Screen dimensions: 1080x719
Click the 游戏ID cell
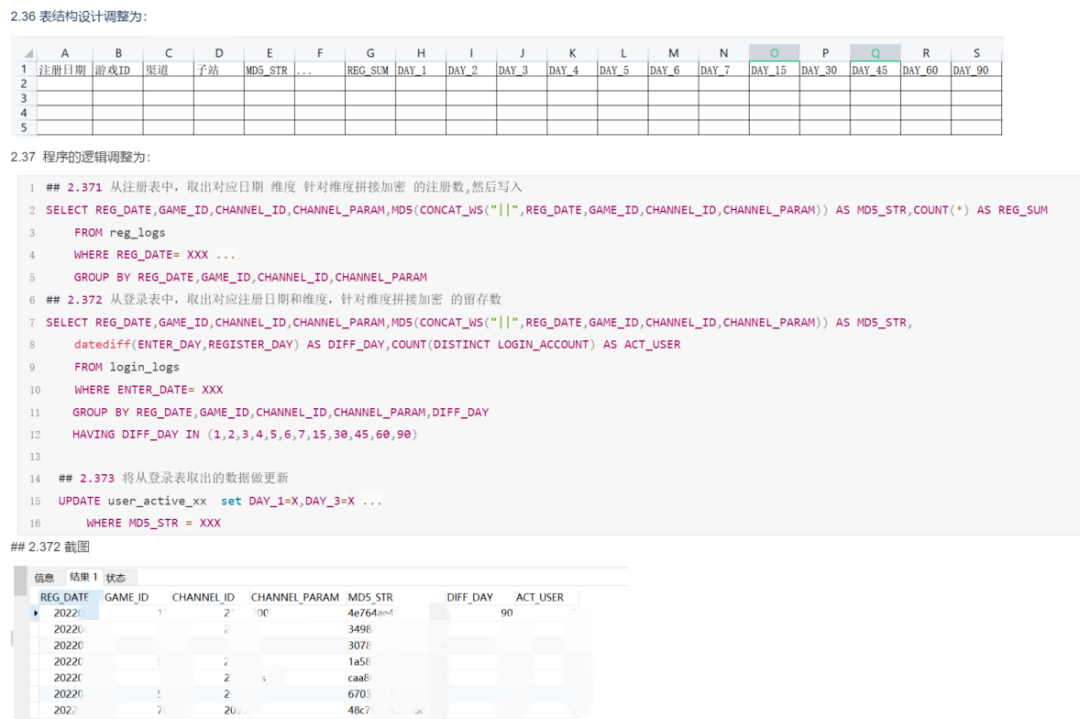(x=118, y=70)
